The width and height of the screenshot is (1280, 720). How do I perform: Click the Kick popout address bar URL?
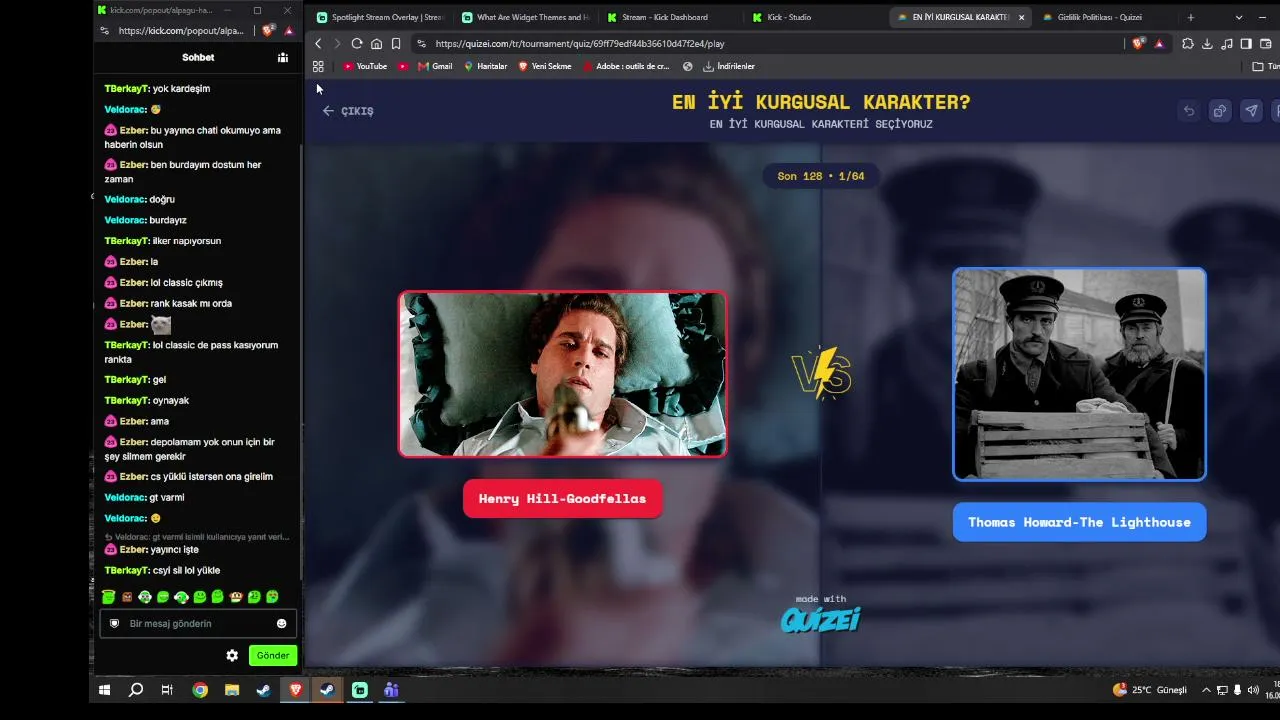pyautogui.click(x=181, y=31)
